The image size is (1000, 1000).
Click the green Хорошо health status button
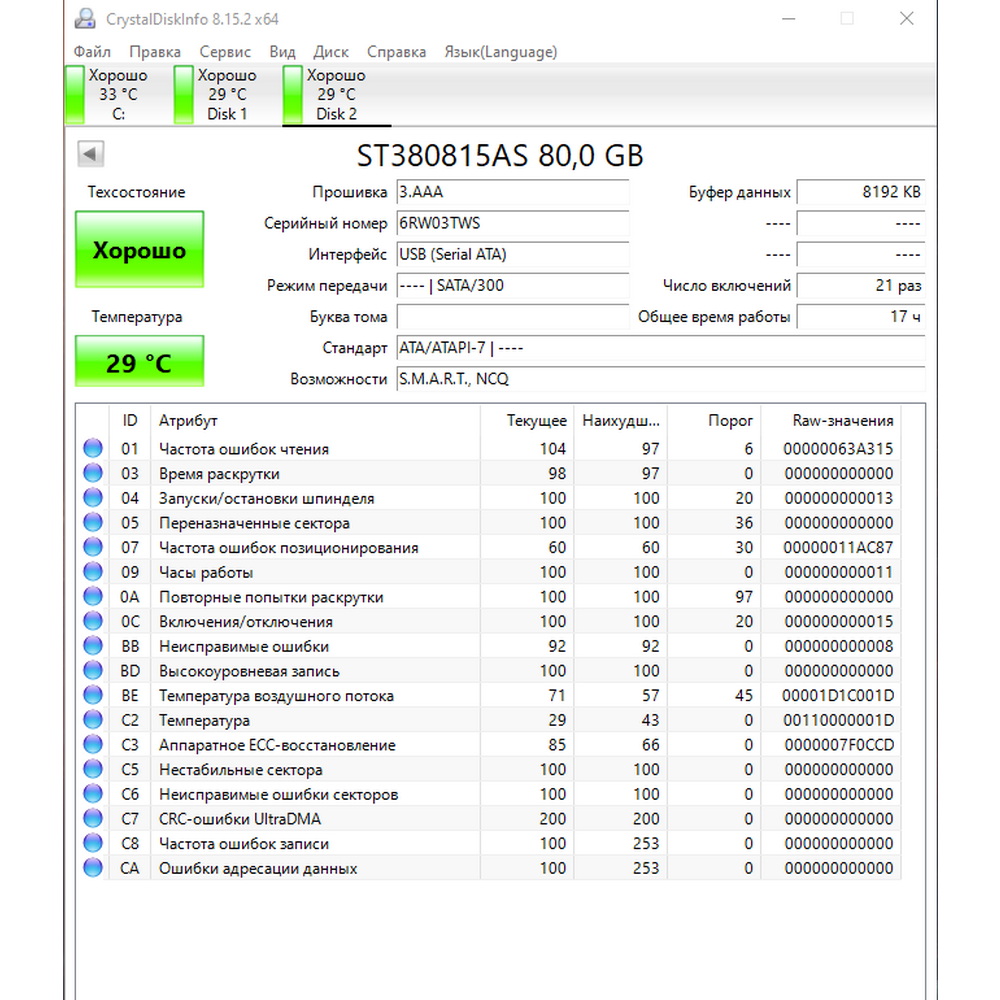(x=140, y=250)
